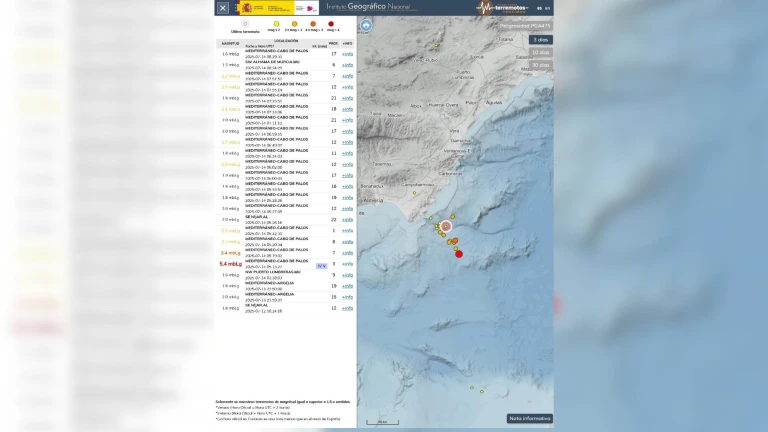Show earthquakes from last 30 días
Image resolution: width=768 pixels, height=432 pixels.
pos(540,65)
